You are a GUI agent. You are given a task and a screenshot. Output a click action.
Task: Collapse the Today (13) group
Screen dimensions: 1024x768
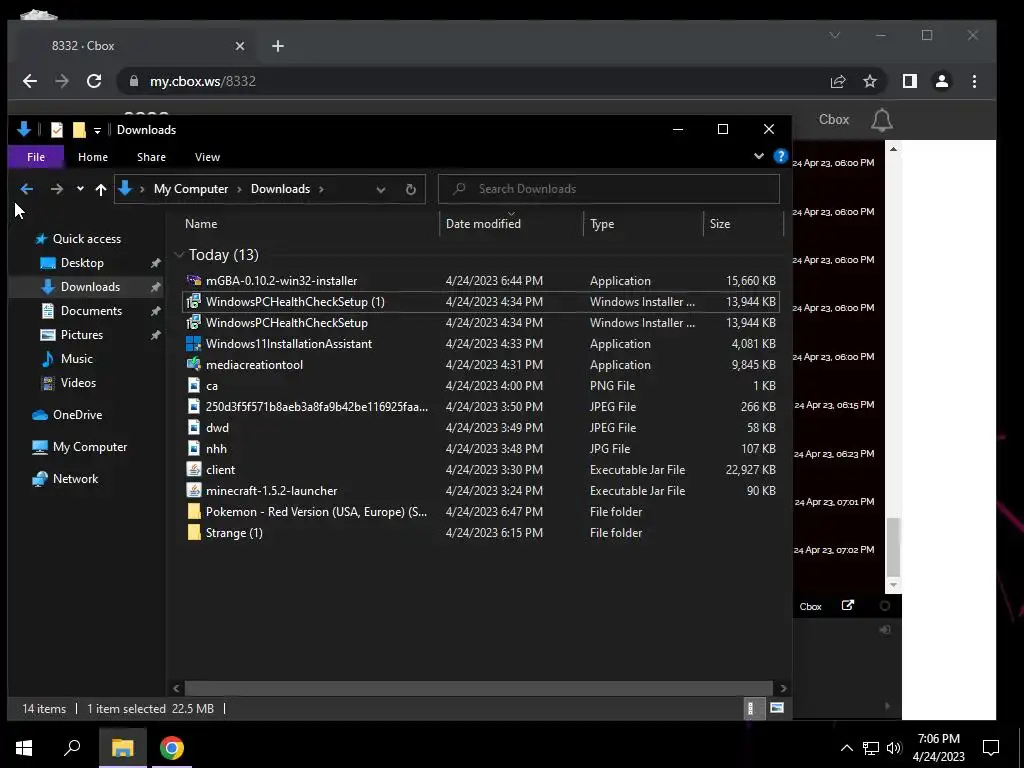click(179, 255)
